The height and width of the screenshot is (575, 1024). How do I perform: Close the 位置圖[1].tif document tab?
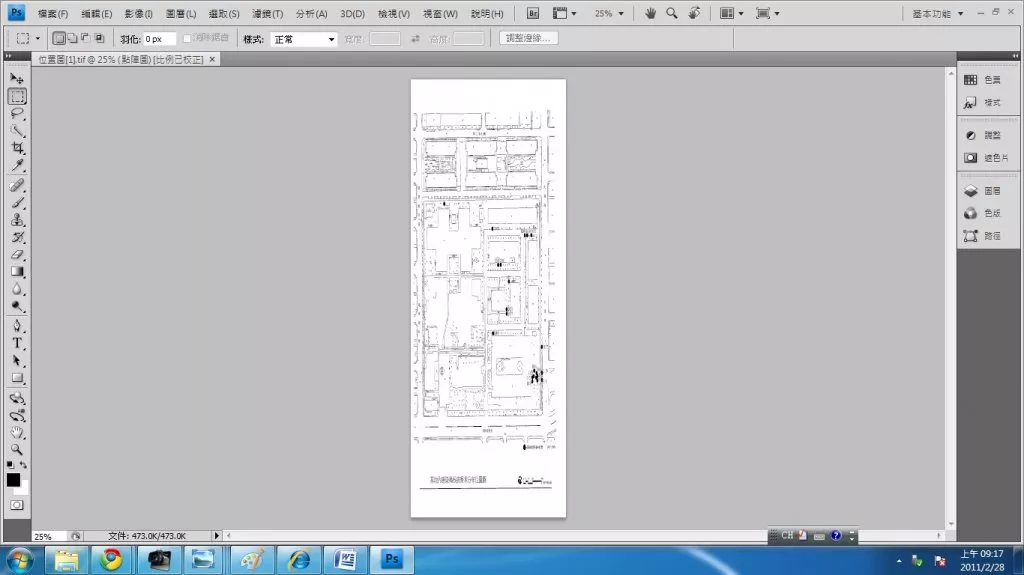(x=212, y=59)
